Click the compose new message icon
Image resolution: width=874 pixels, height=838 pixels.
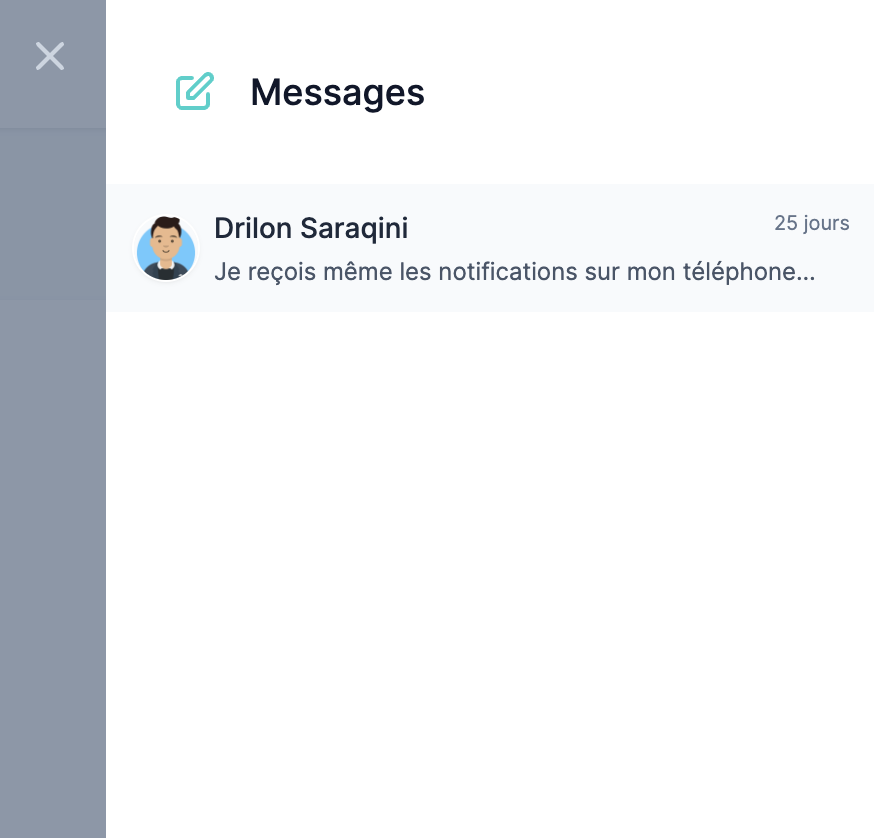click(x=194, y=92)
